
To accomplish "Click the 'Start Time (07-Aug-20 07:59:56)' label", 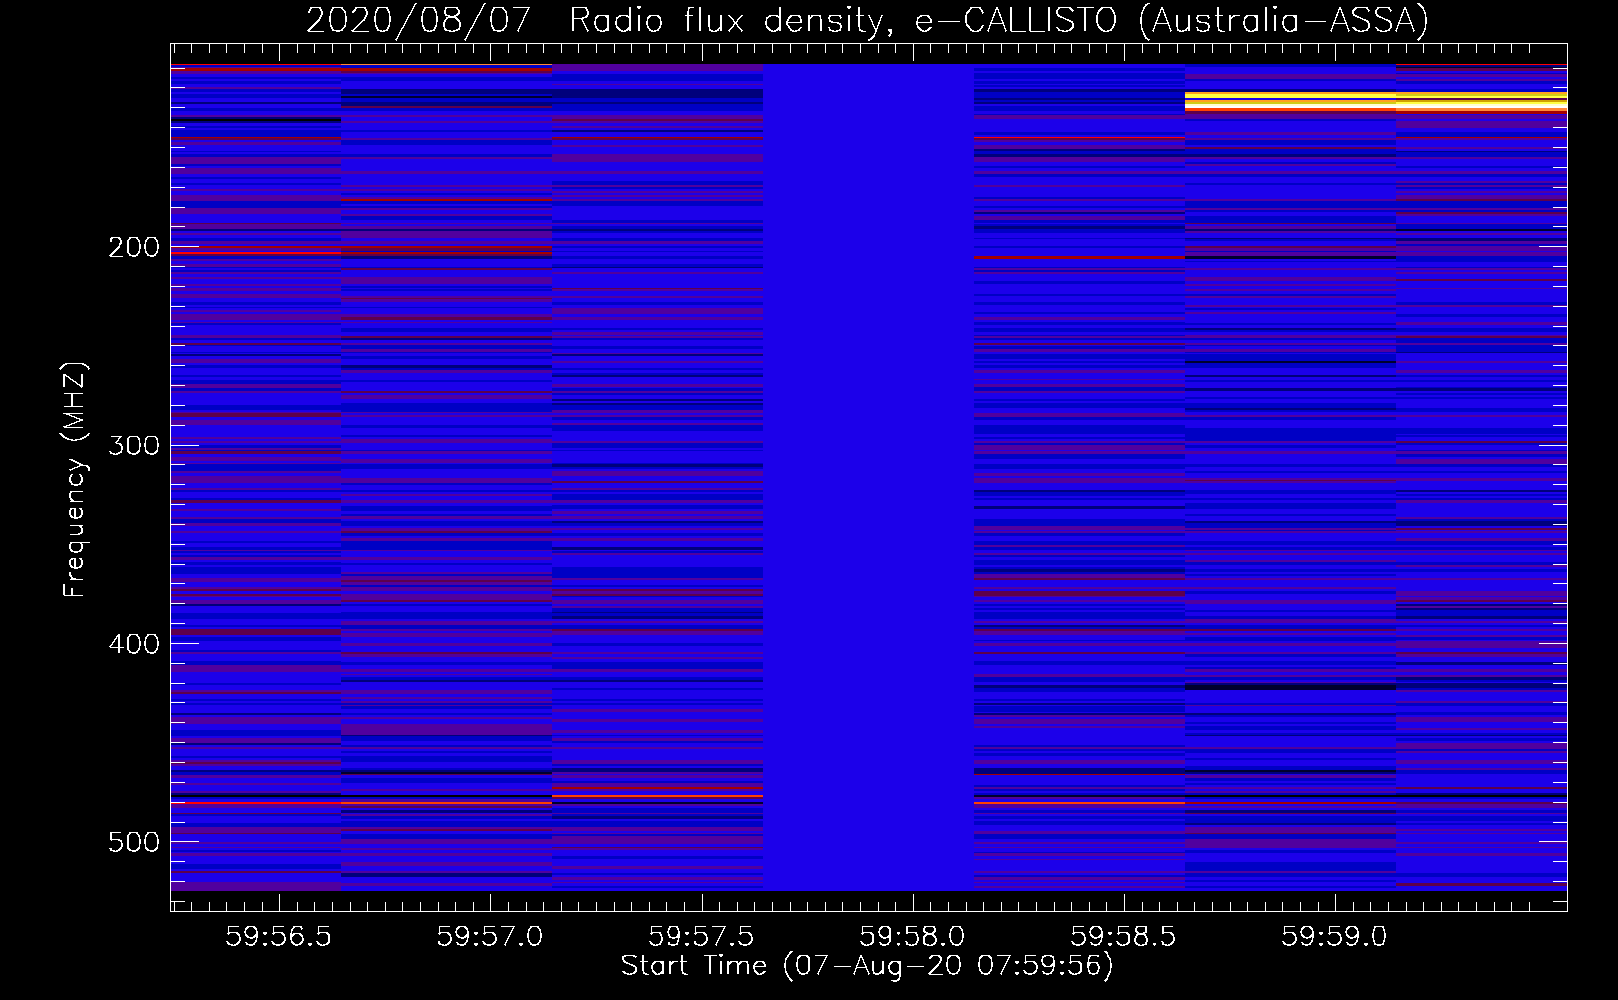I will coord(867,966).
